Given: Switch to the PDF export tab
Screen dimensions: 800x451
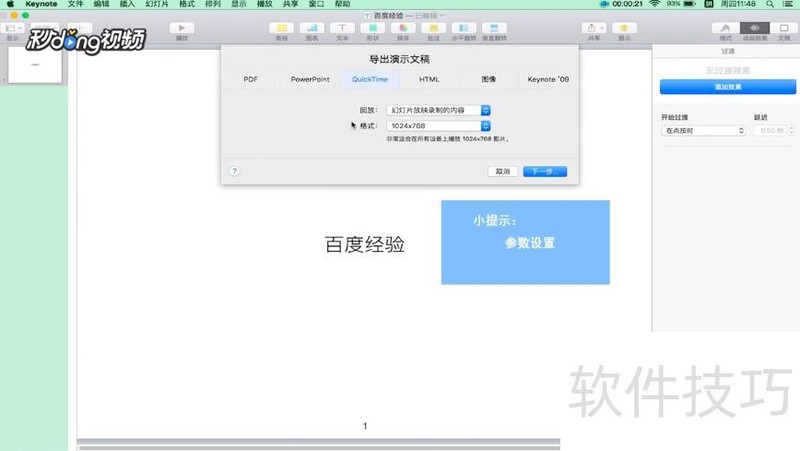Looking at the screenshot, I should click(x=251, y=80).
